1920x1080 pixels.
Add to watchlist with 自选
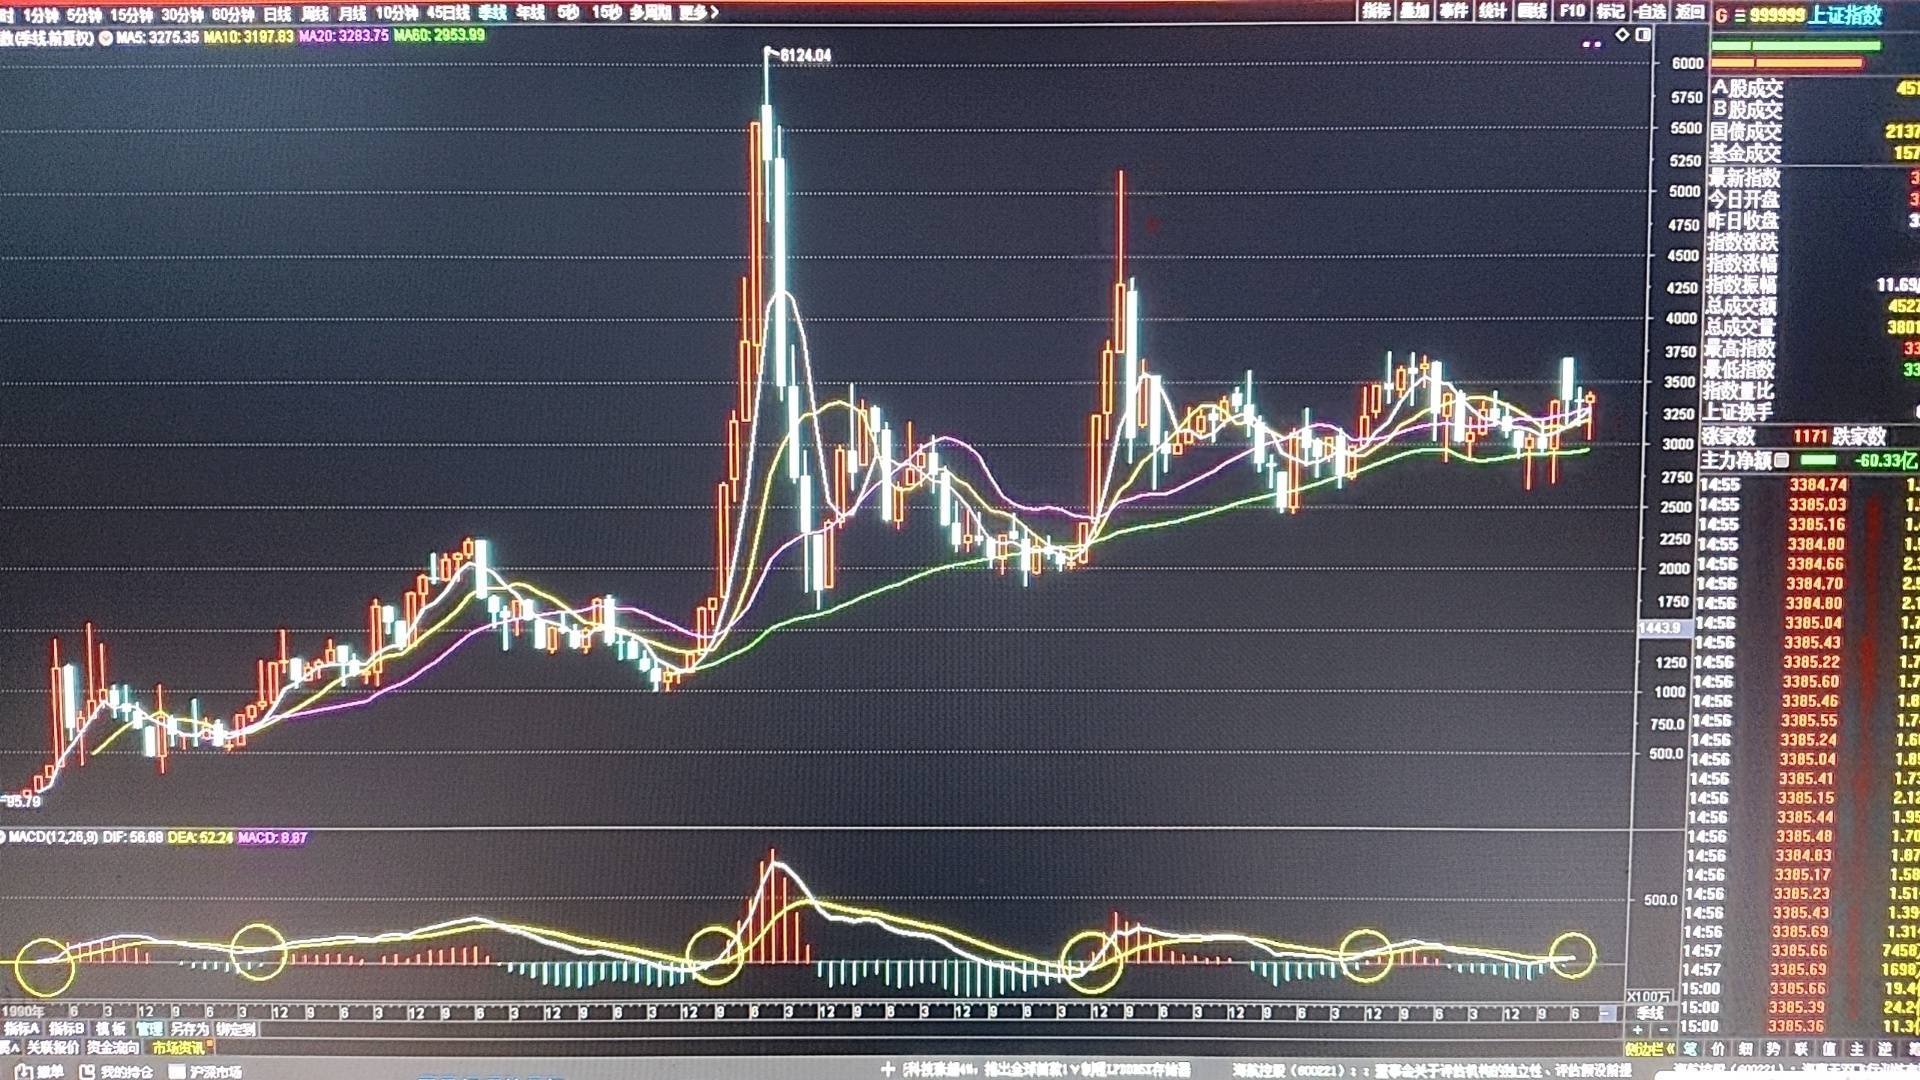tap(1650, 11)
